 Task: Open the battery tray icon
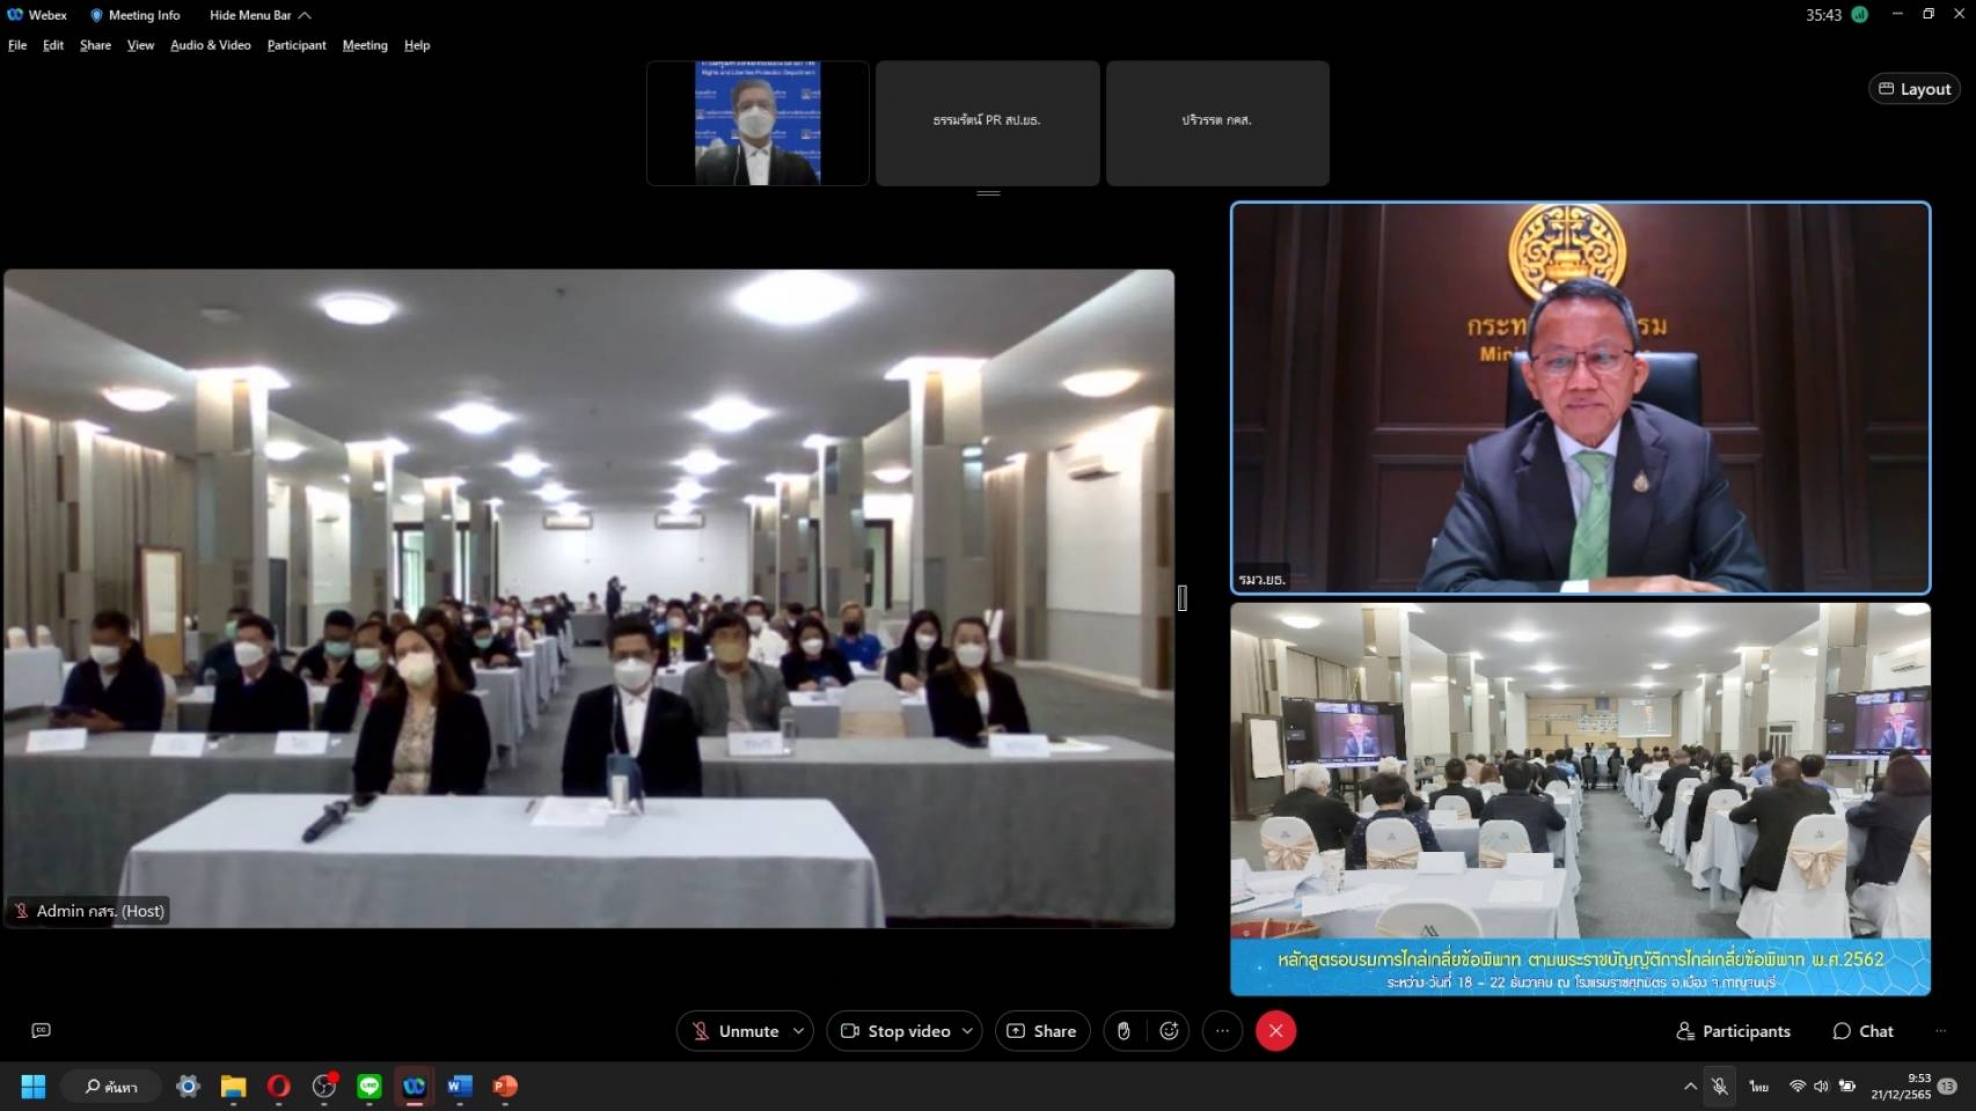click(x=1847, y=1086)
